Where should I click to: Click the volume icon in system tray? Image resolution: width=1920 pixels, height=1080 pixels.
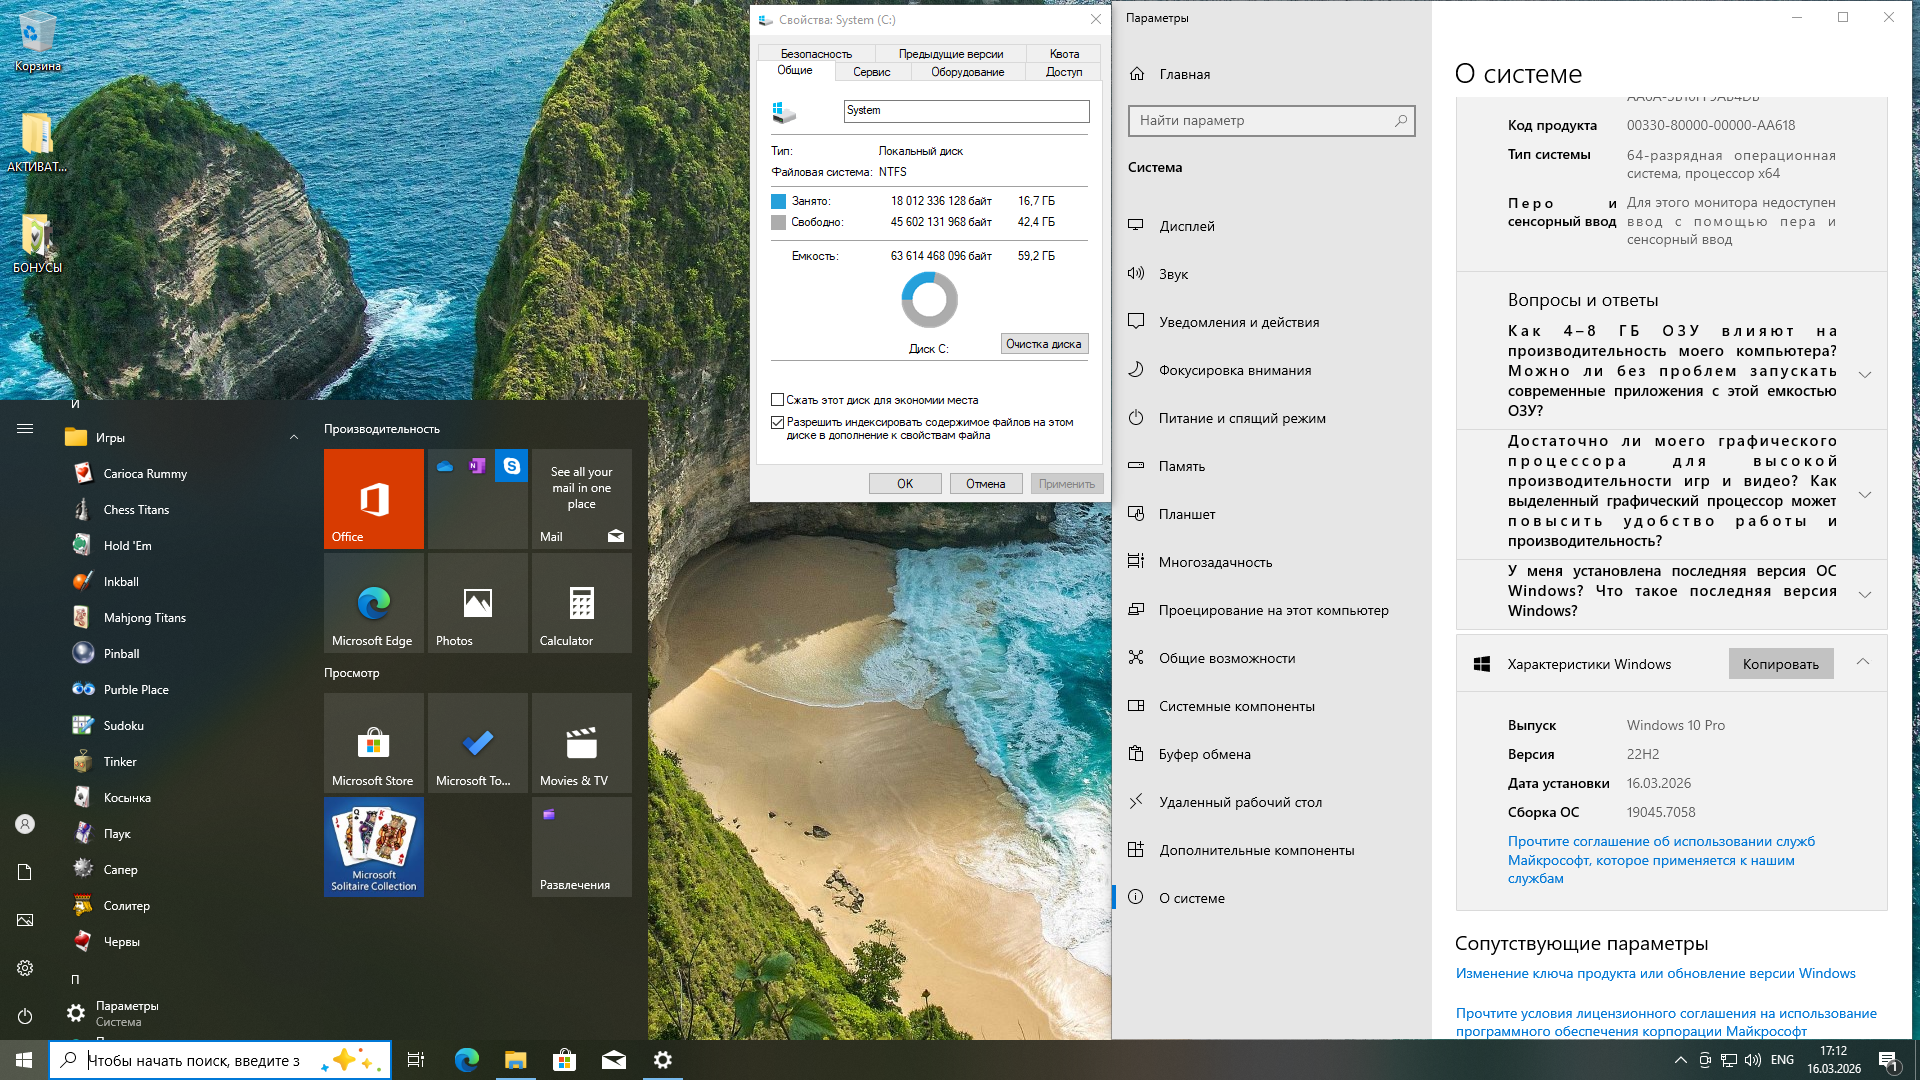click(x=1753, y=1060)
